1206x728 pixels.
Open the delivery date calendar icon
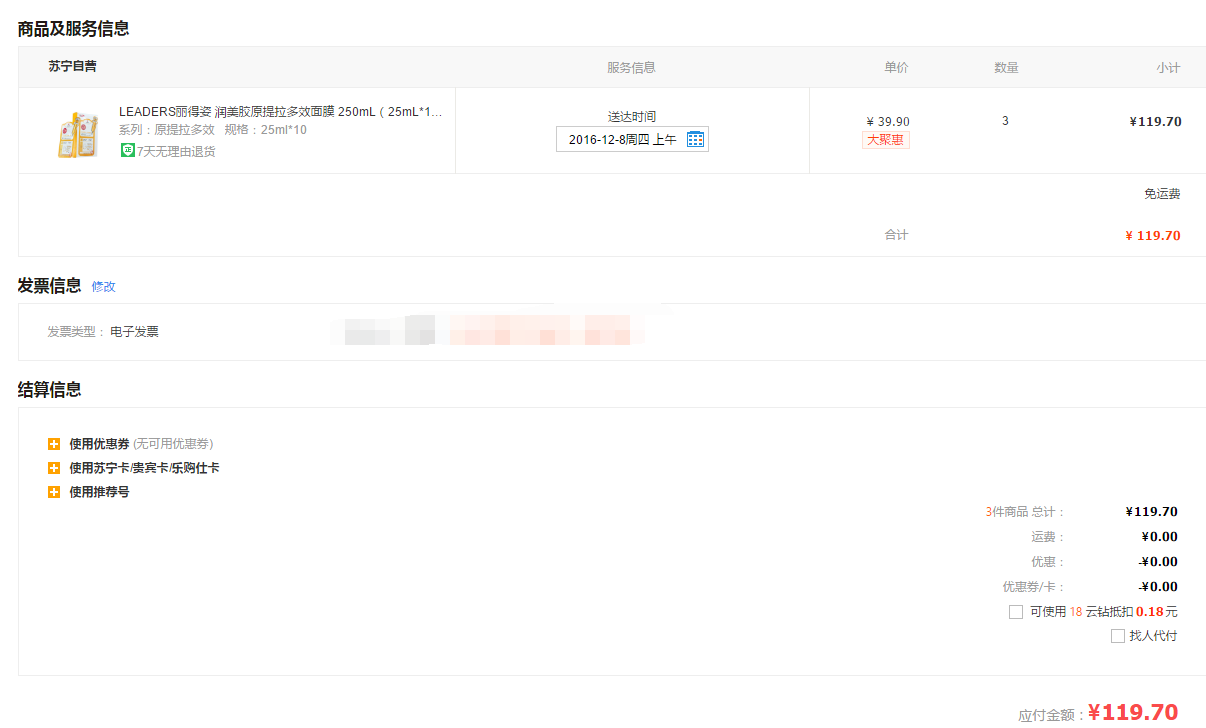pos(696,139)
